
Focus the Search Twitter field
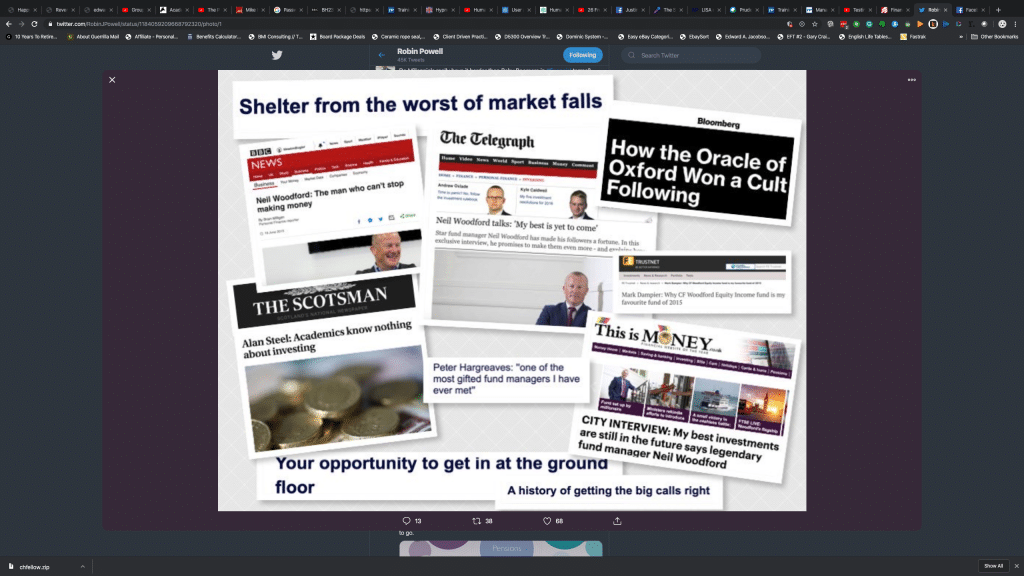click(x=691, y=56)
